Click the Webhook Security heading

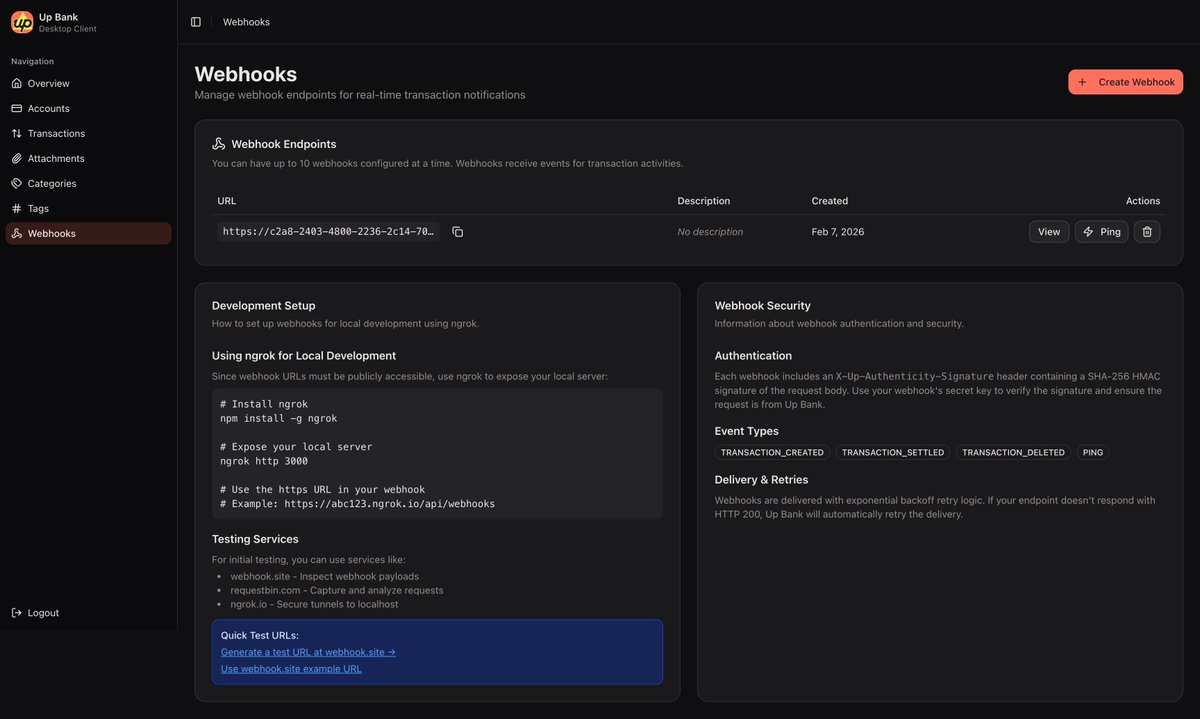click(763, 306)
